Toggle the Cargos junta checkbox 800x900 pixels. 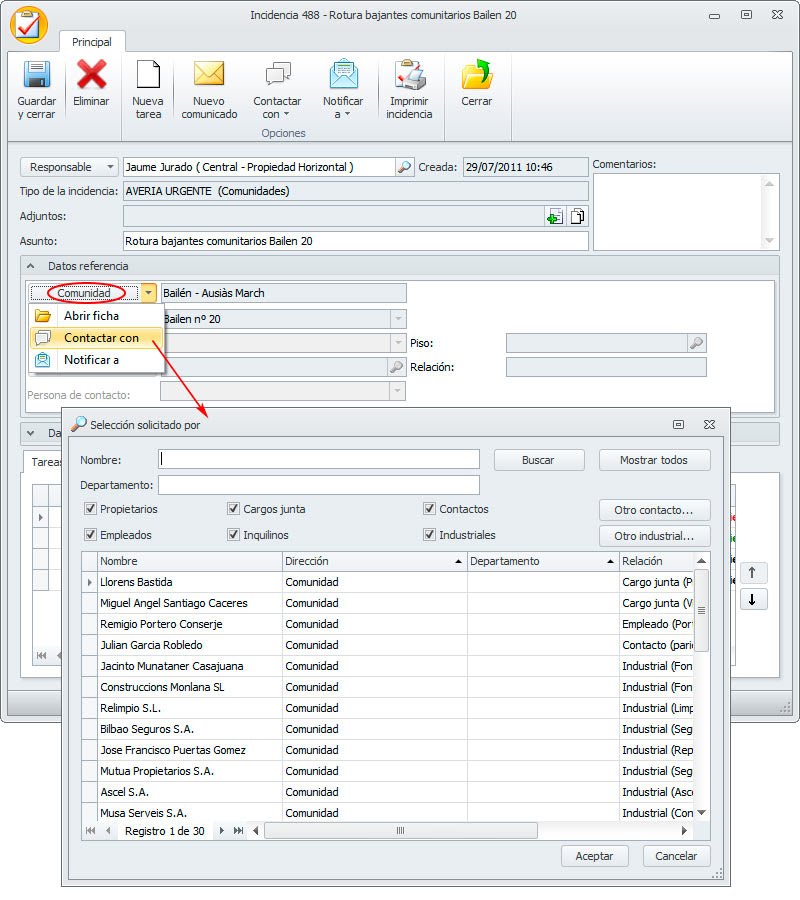pyautogui.click(x=233, y=509)
